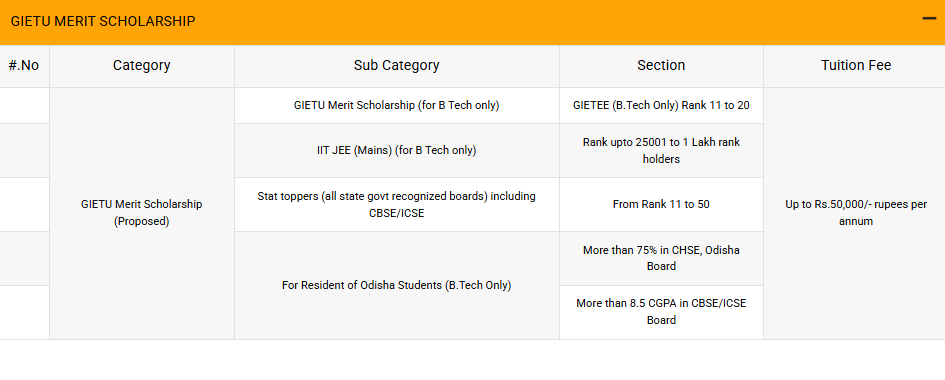Select the Category column header

pyautogui.click(x=142, y=66)
